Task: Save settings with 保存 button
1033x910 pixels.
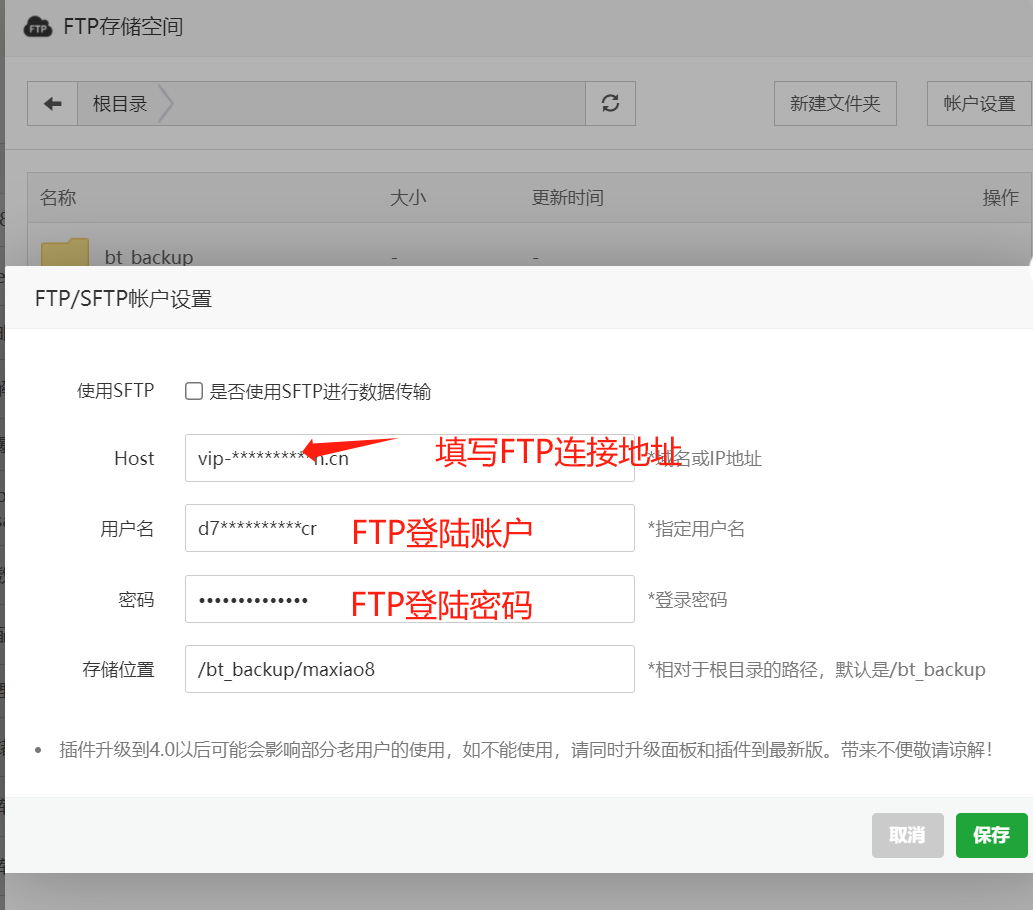Action: pyautogui.click(x=991, y=835)
